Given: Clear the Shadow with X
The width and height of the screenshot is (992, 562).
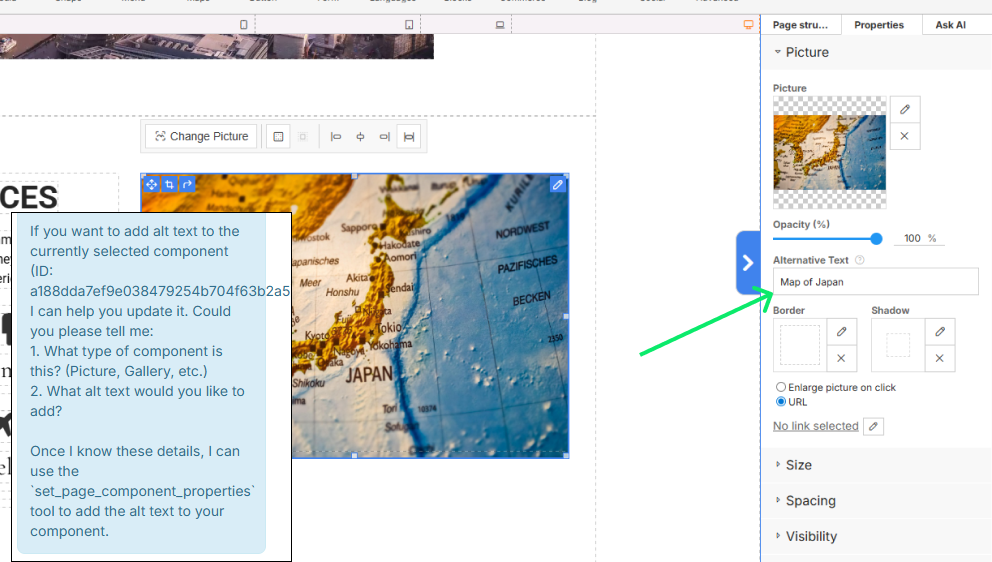Looking at the screenshot, I should pos(940,358).
